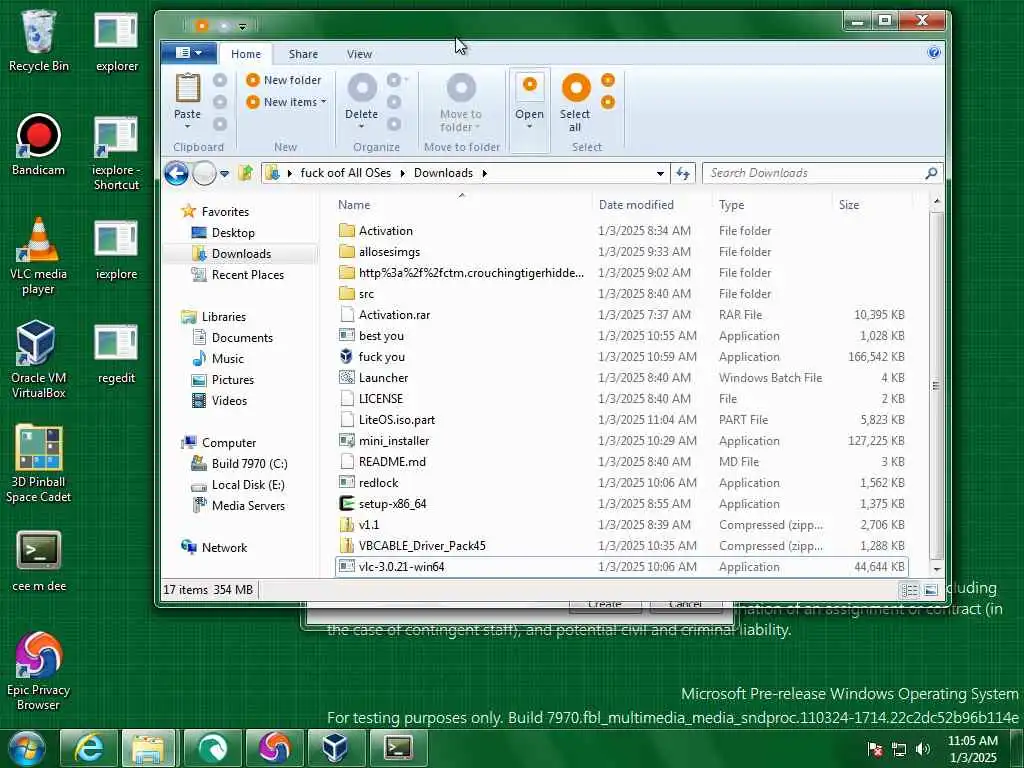This screenshot has width=1024, height=768.
Task: Click fuck oof All OSes breadcrumb
Action: pos(345,173)
